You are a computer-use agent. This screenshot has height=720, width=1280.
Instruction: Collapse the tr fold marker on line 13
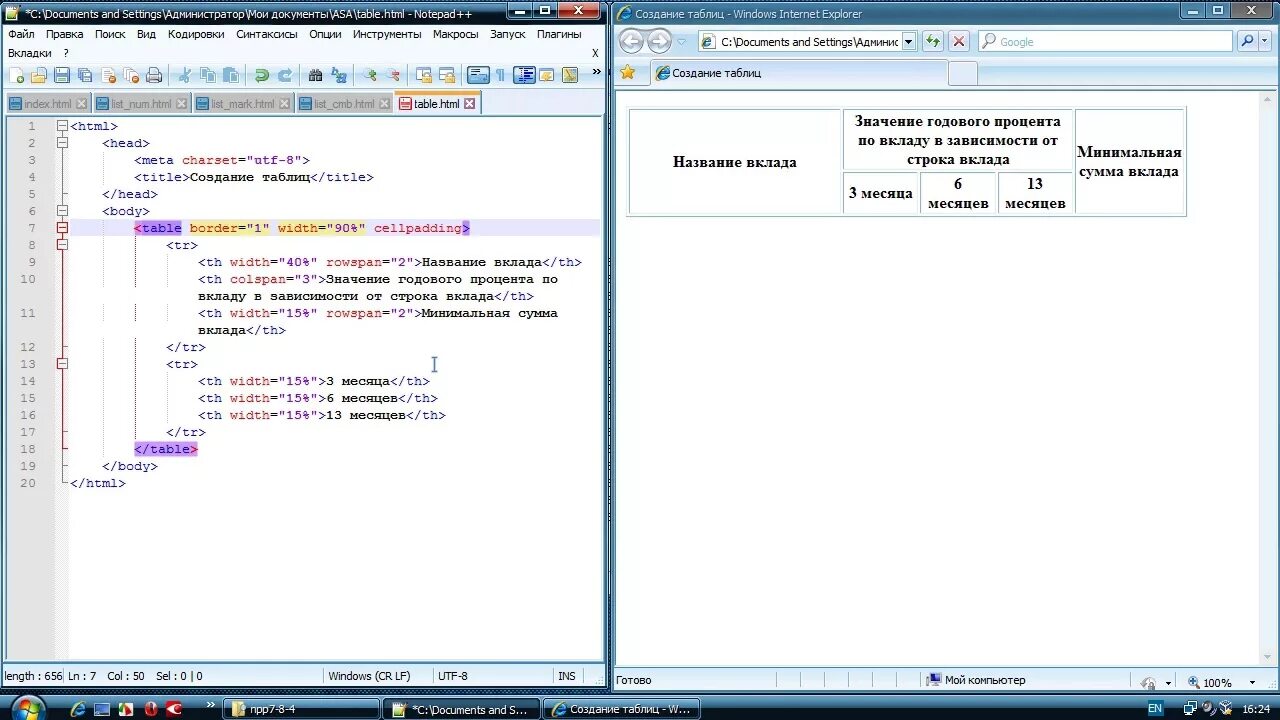click(62, 364)
